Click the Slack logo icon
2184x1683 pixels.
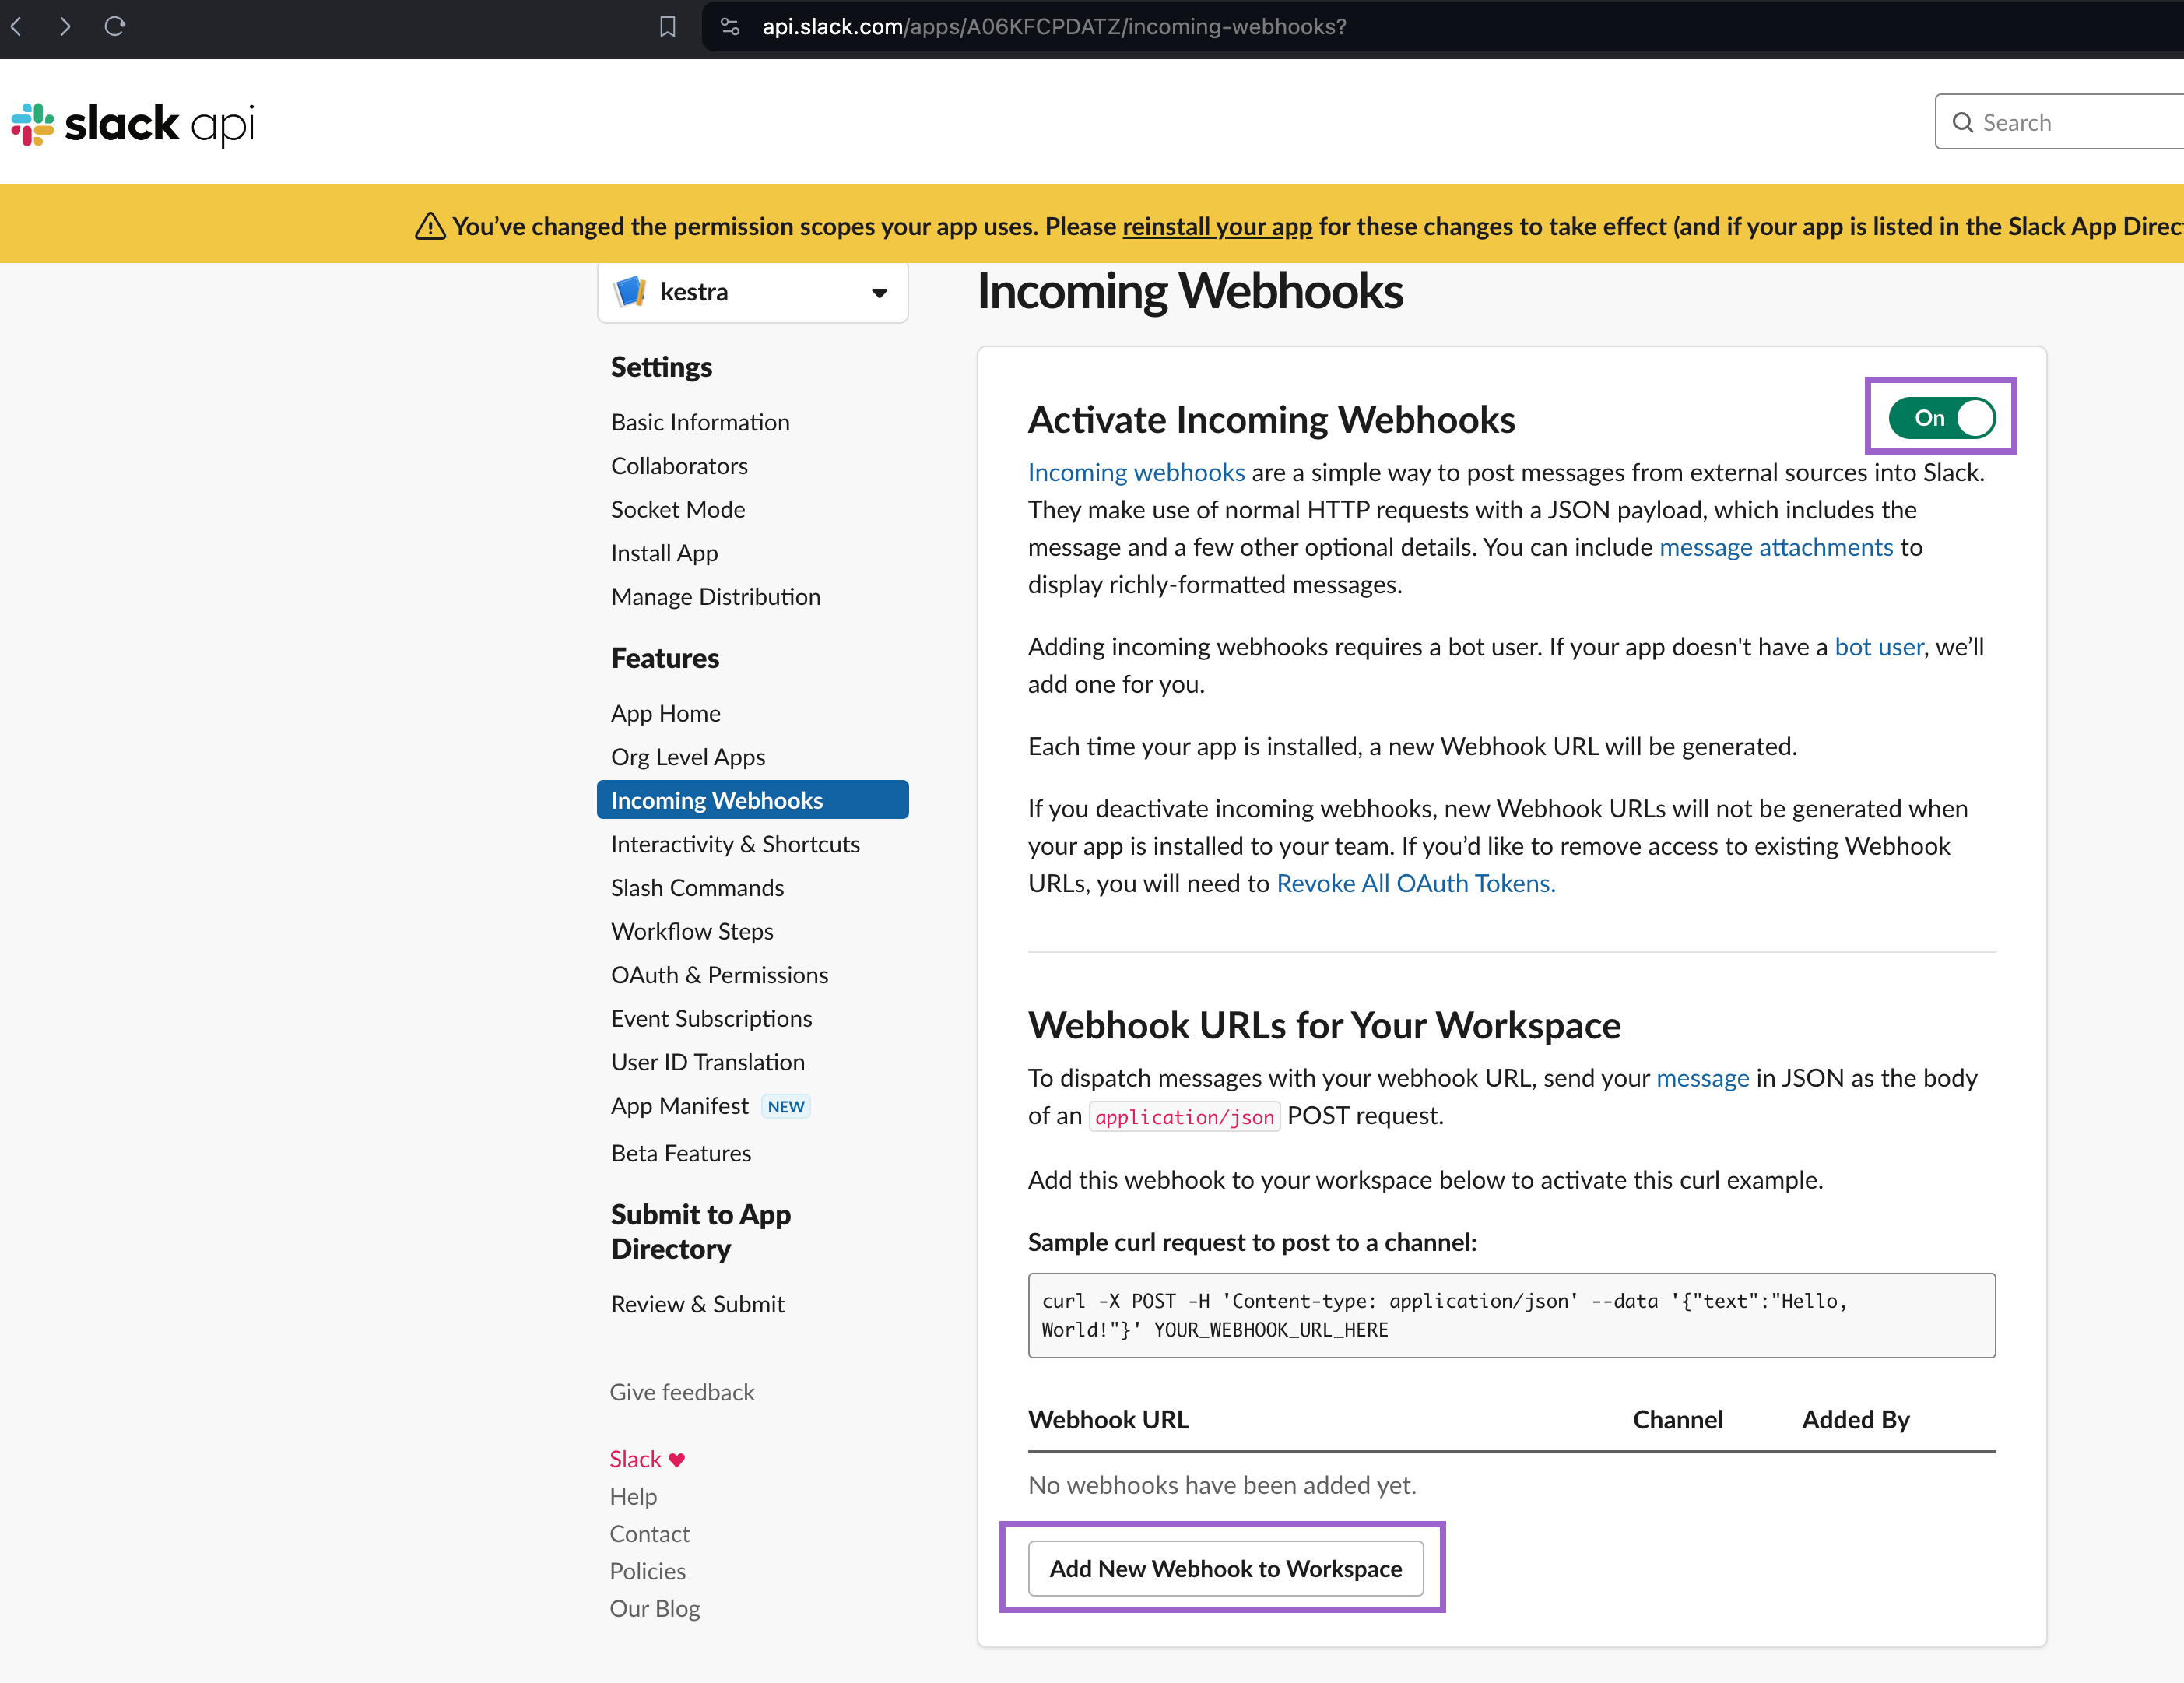tap(33, 124)
